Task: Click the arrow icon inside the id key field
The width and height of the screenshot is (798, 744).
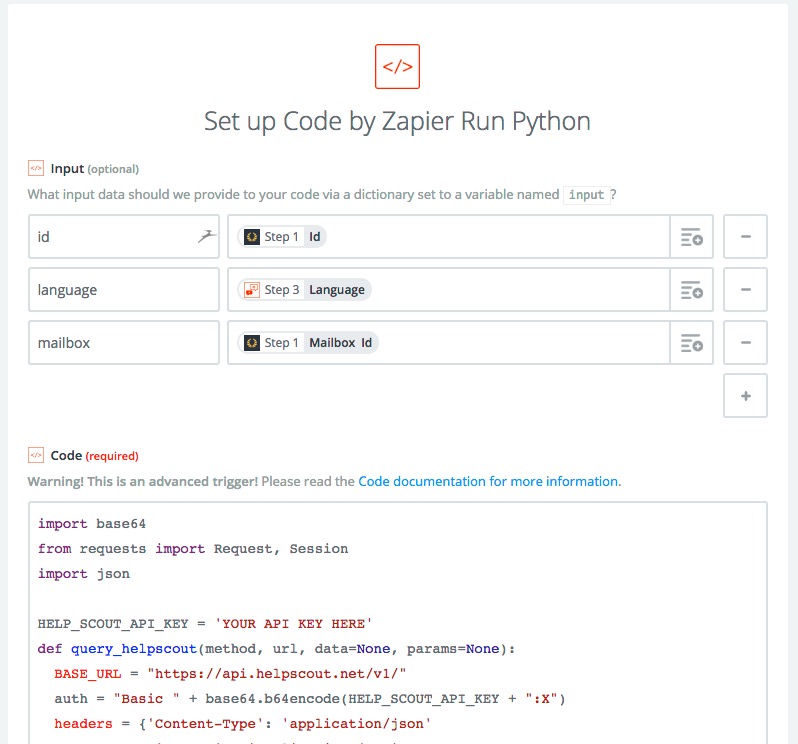Action: pyautogui.click(x=206, y=236)
